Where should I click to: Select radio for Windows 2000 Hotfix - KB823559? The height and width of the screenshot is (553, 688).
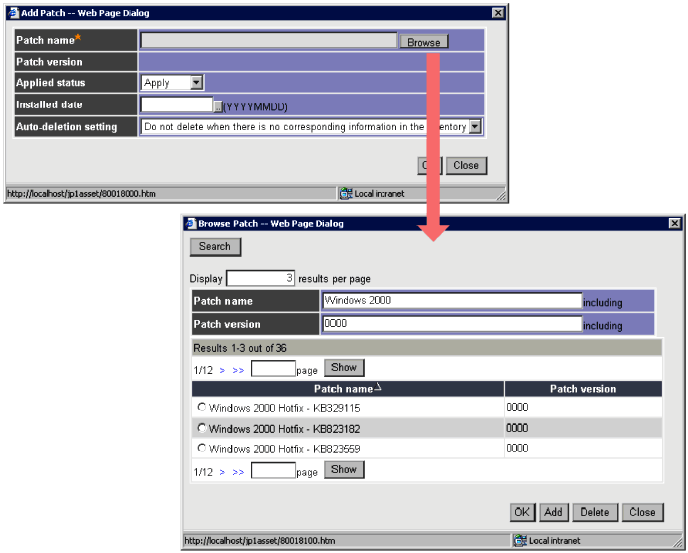201,448
